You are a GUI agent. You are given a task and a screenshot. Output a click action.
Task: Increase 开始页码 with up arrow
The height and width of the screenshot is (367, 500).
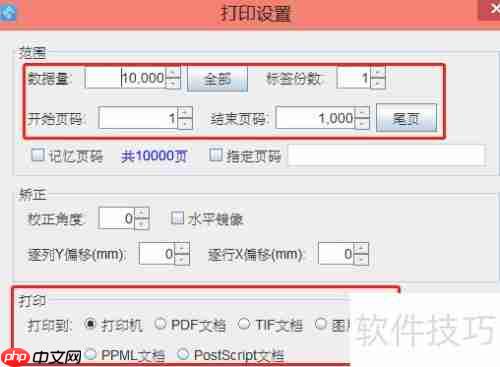[x=185, y=112]
